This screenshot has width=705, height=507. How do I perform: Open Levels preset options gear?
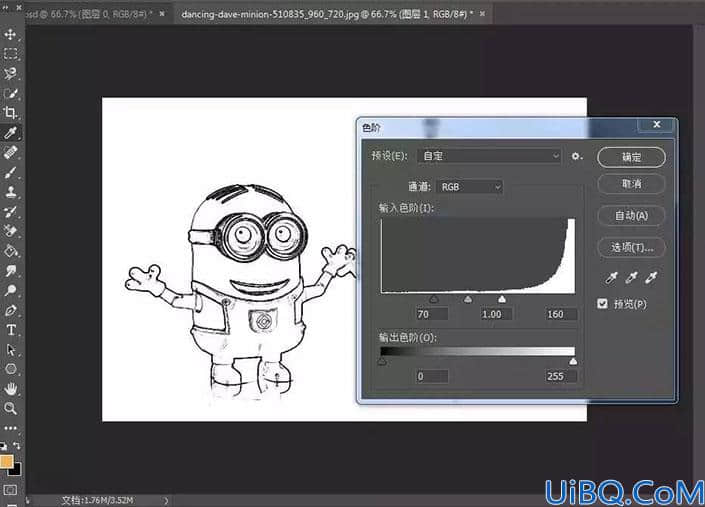(x=576, y=156)
